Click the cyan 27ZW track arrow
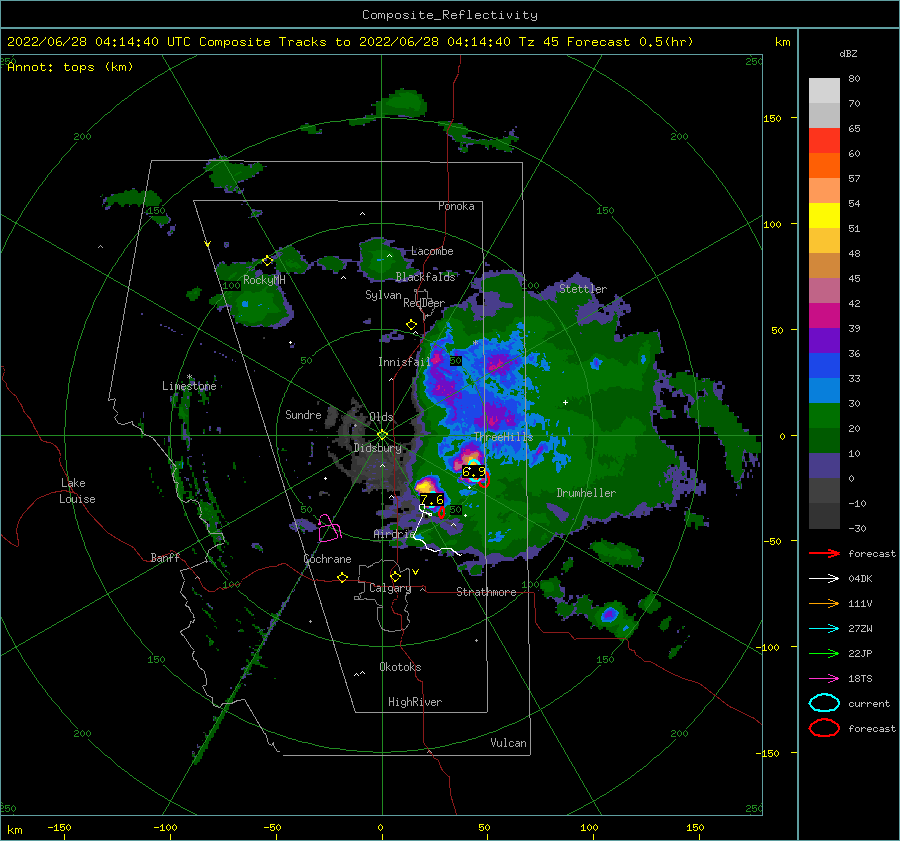Screen dimensions: 900x841 [824, 629]
